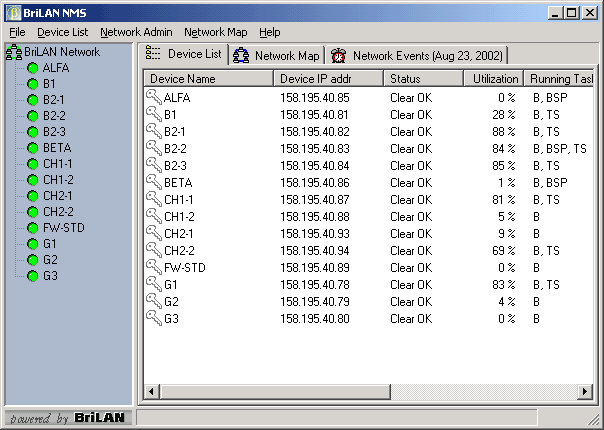Click the key icon in B2-2 row
The width and height of the screenshot is (604, 430).
pos(154,148)
